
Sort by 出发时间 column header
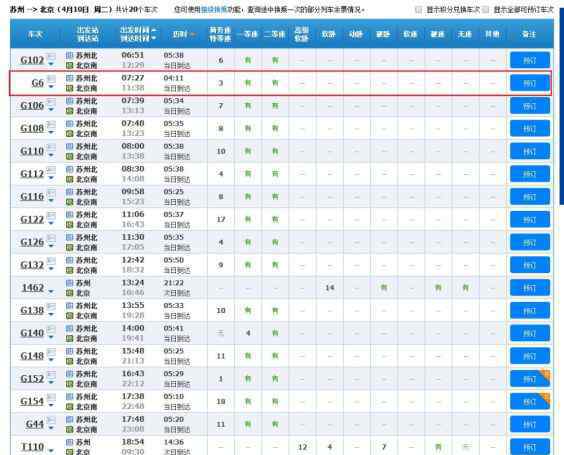click(138, 29)
